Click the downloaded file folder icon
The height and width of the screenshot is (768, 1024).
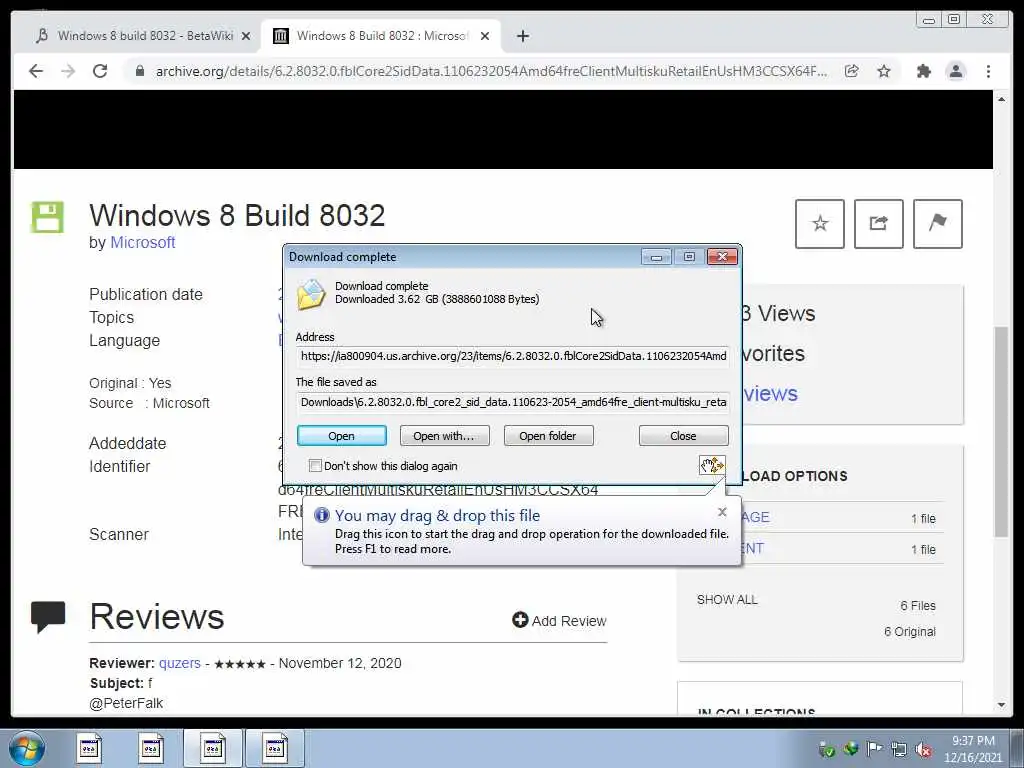[x=311, y=295]
